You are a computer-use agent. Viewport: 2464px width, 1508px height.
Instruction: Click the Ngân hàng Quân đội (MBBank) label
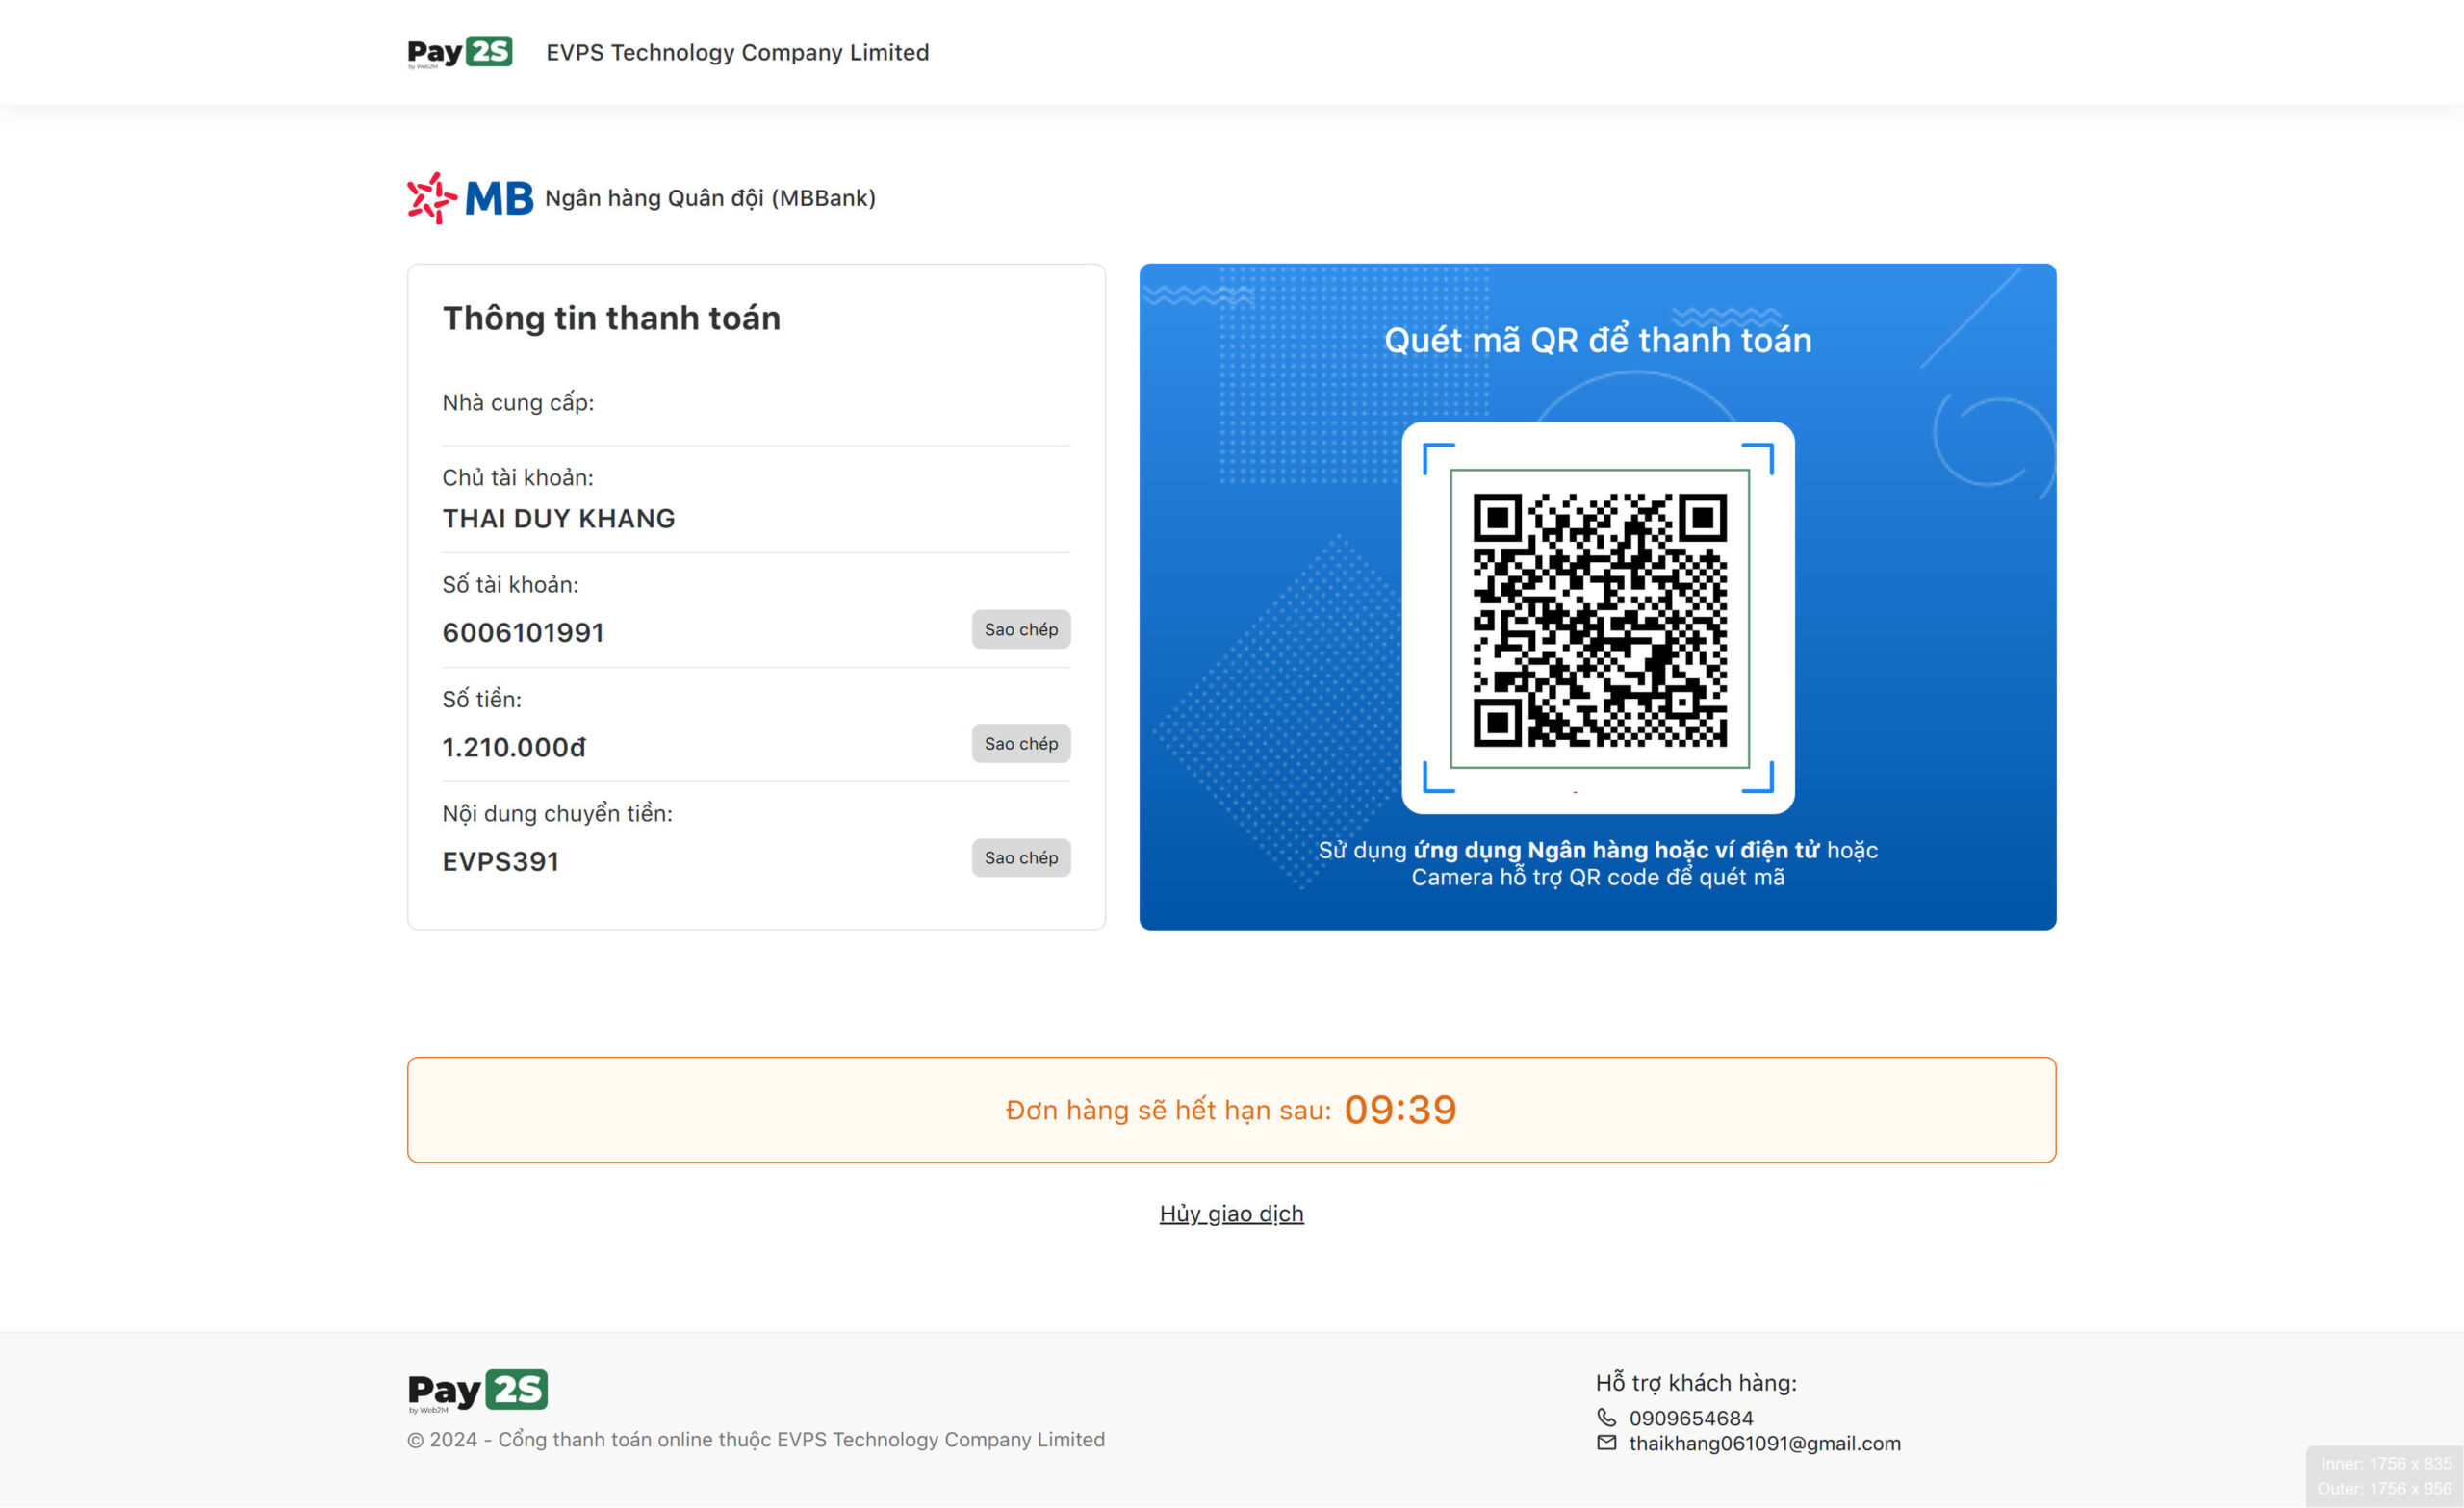(x=710, y=198)
